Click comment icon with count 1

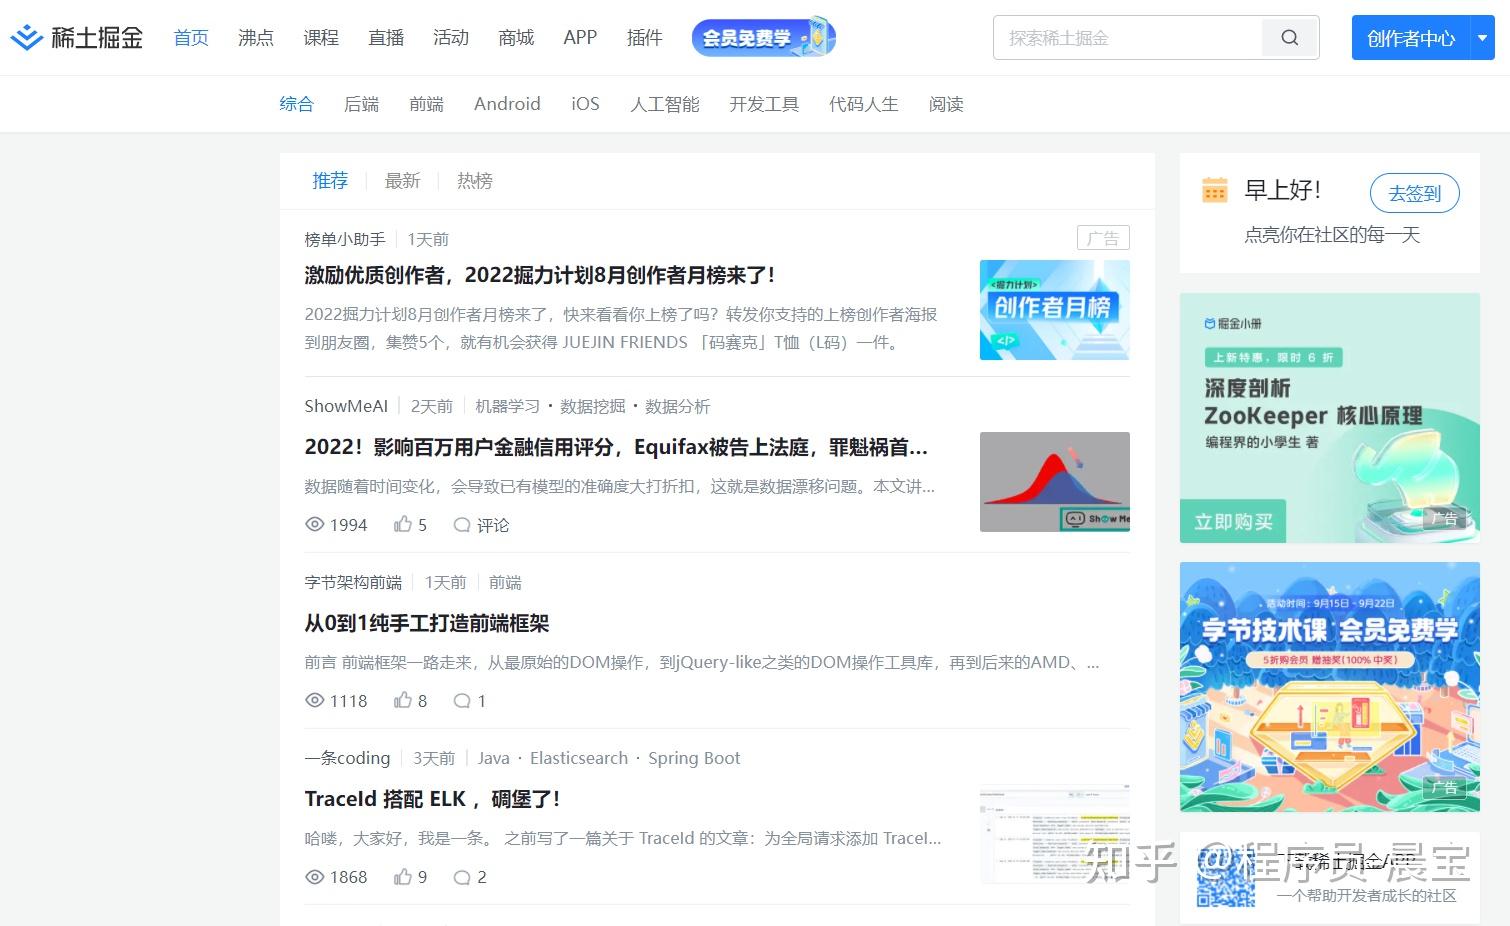[x=462, y=700]
